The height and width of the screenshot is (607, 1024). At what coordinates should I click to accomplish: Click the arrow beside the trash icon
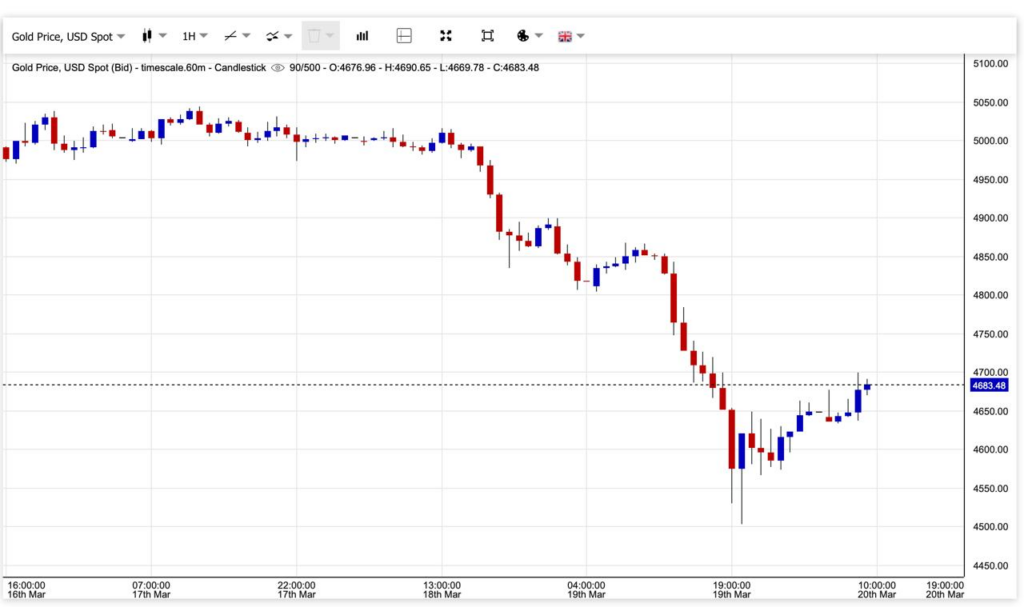(x=330, y=36)
